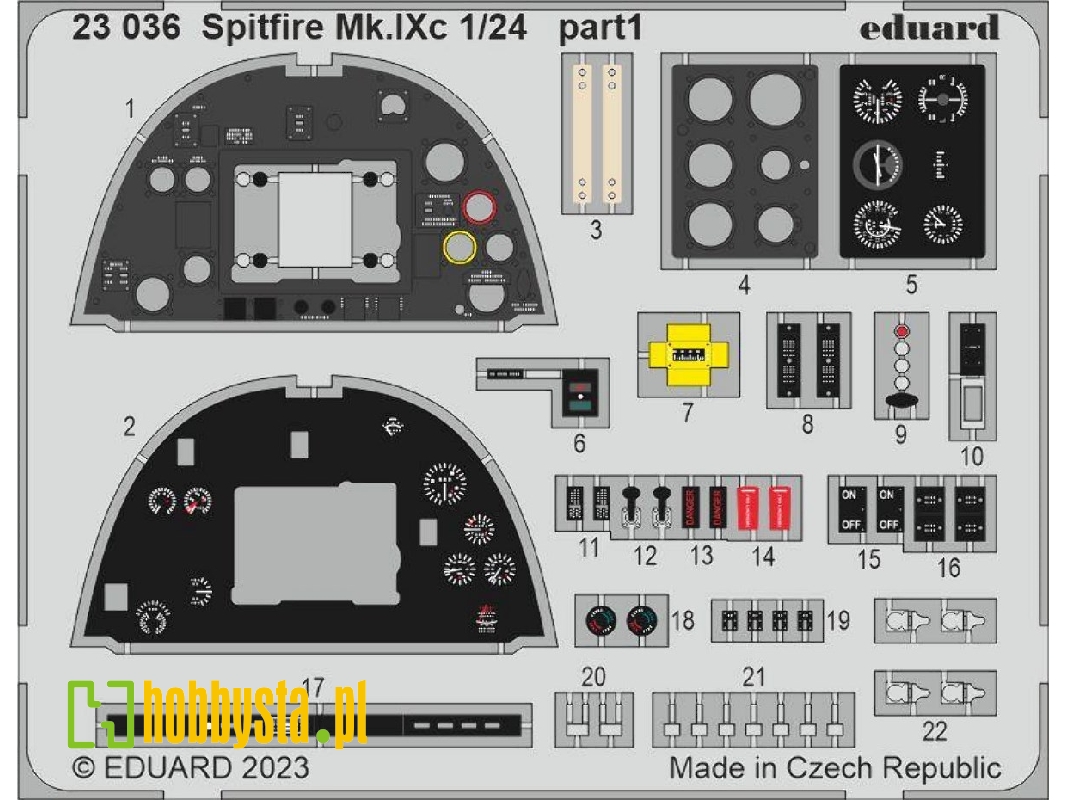1067x800 pixels.
Task: Select the black six-dial blind flying panel part 5
Action: (912, 161)
